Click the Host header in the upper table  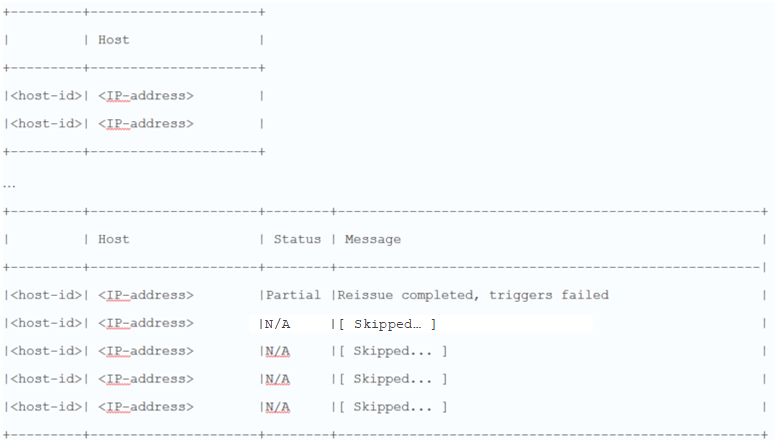[113, 40]
